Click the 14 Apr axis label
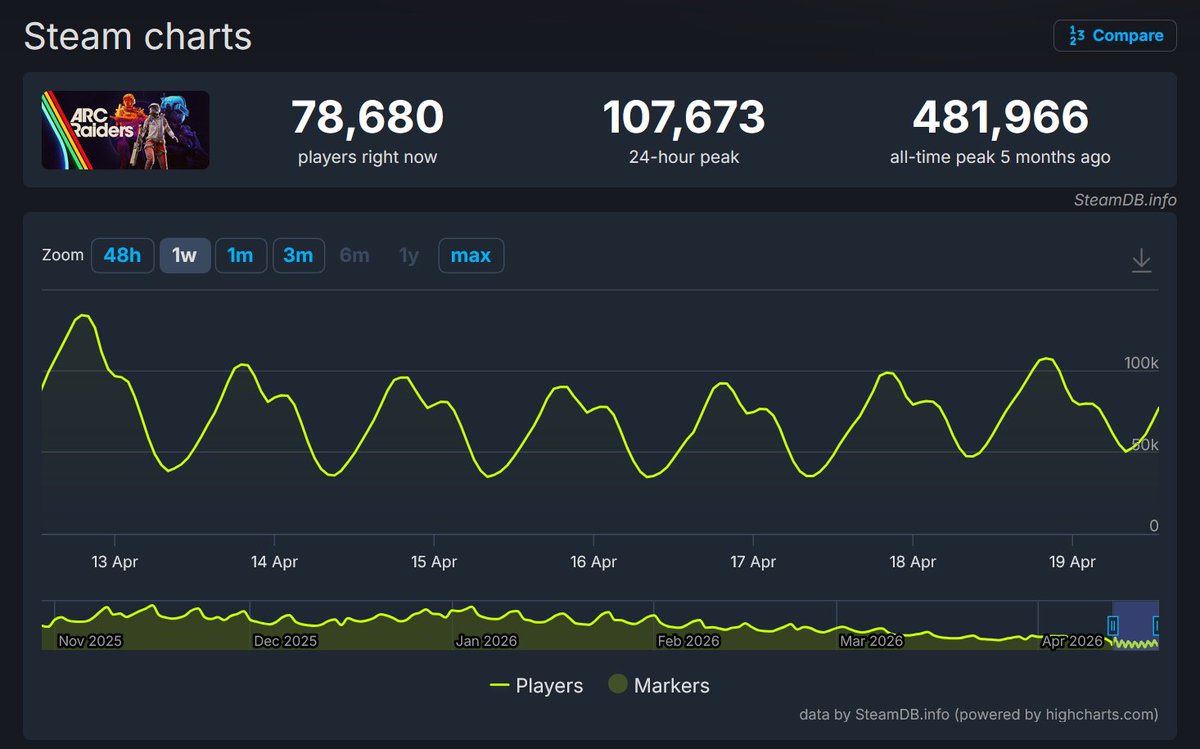The height and width of the screenshot is (749, 1200). pyautogui.click(x=274, y=562)
